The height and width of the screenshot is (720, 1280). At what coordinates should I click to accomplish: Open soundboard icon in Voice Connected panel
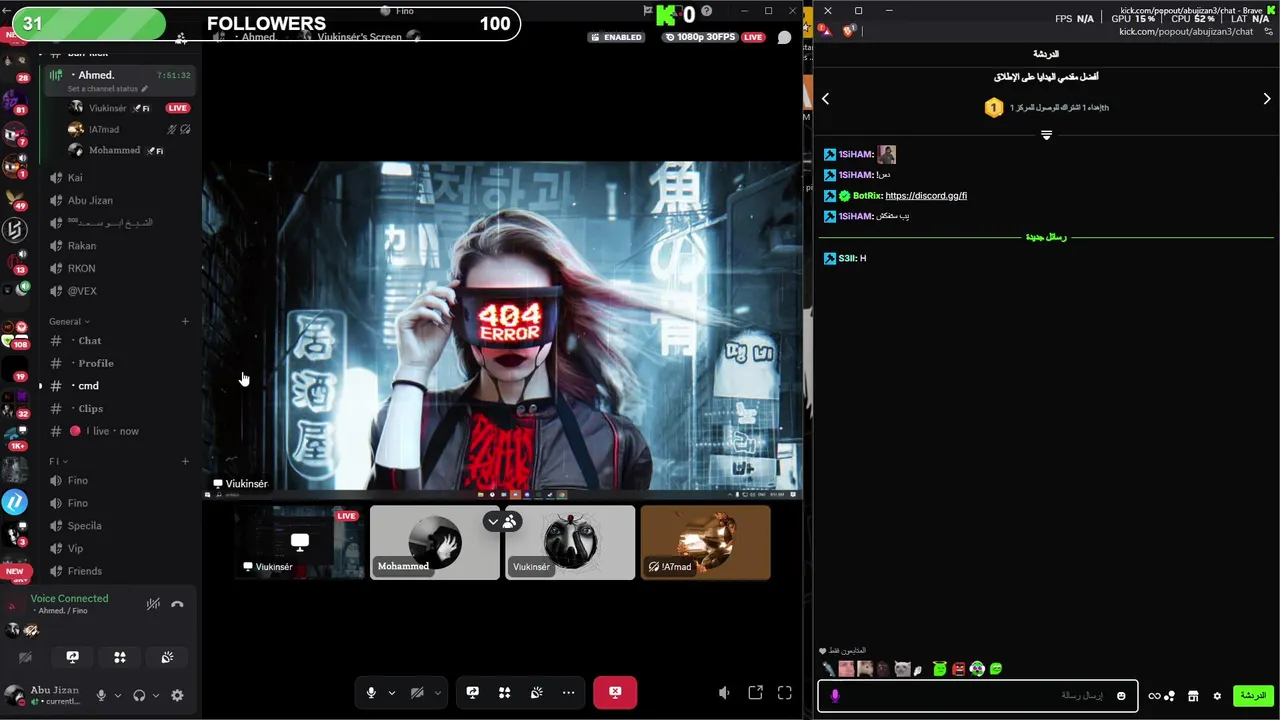click(x=167, y=657)
